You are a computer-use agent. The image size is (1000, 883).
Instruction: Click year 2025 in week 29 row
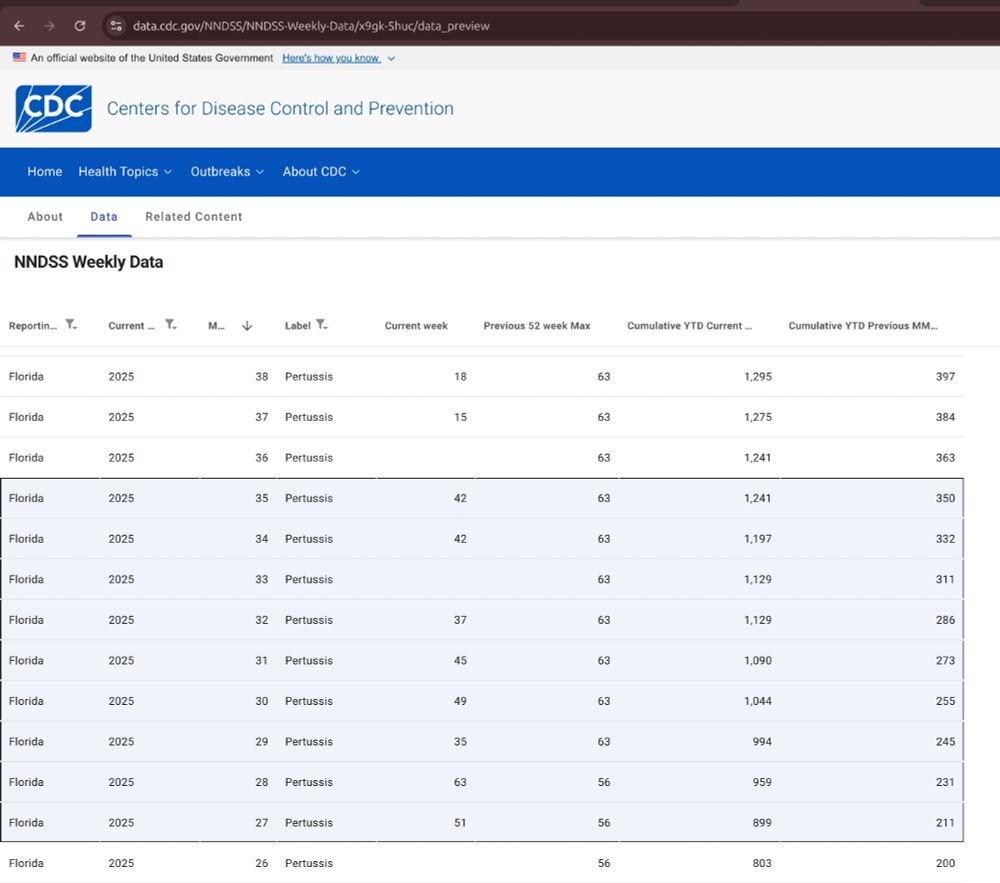point(121,741)
